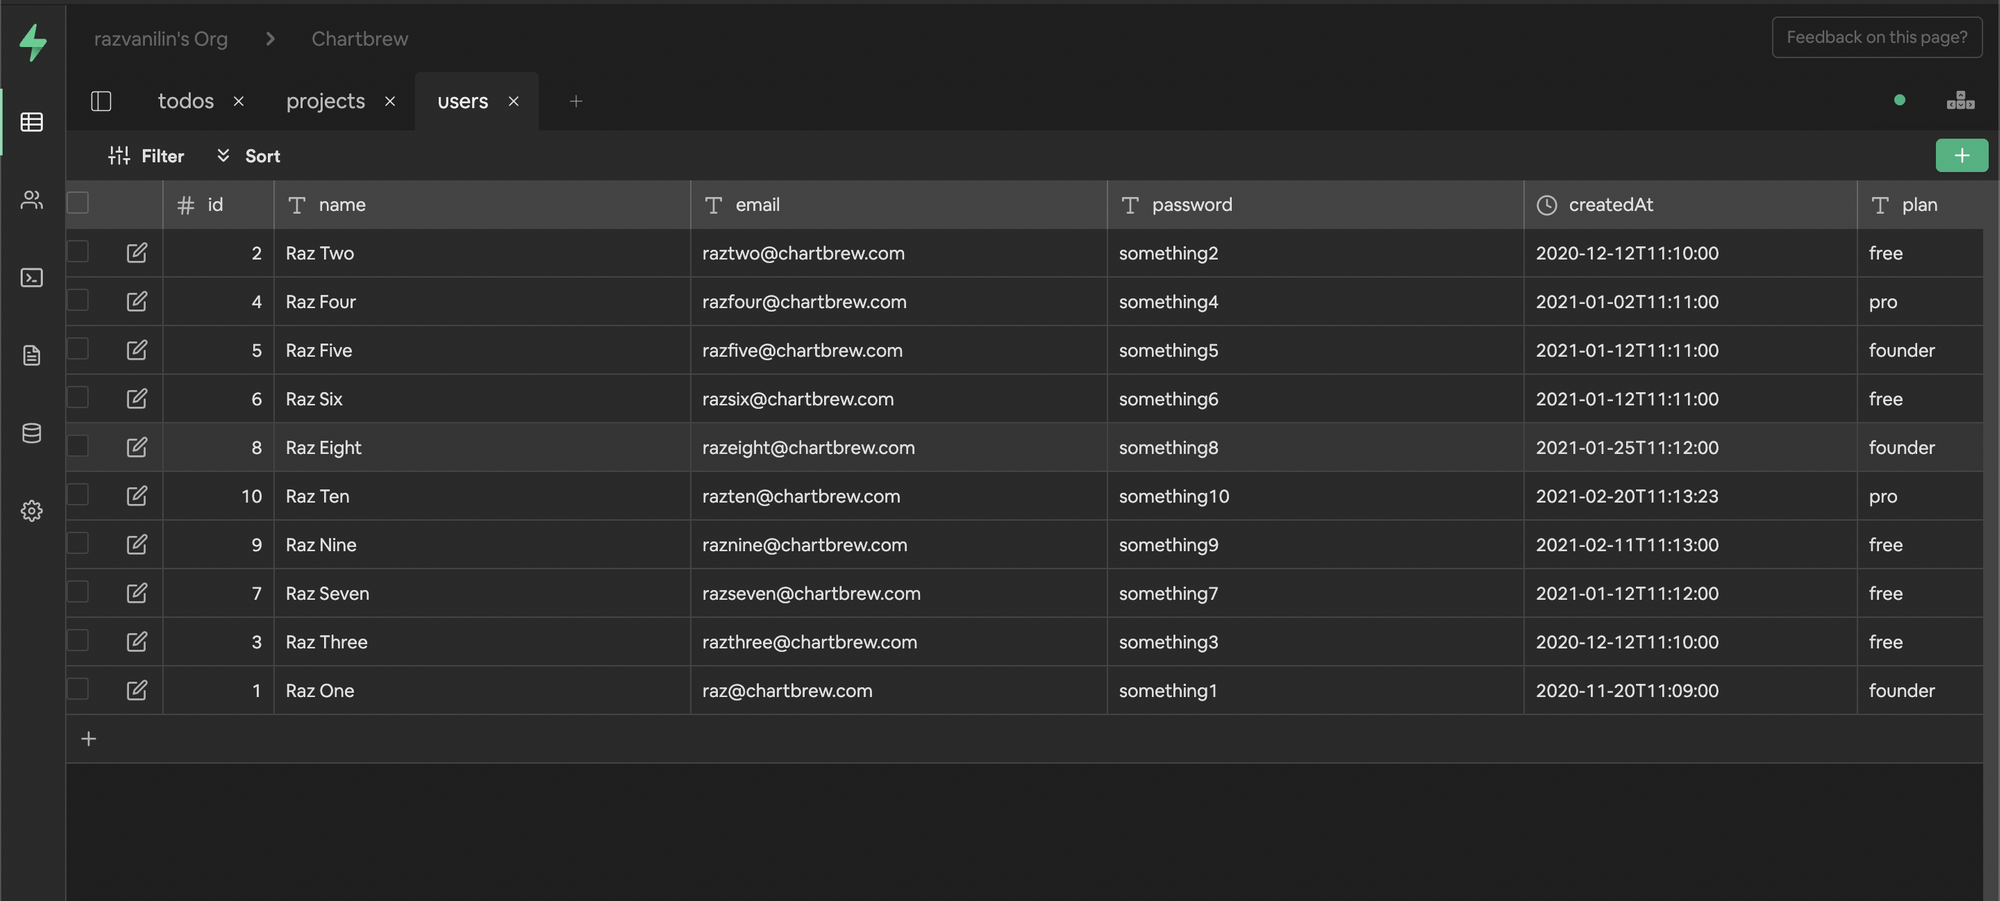Click the breadcrumb chevron after razvanilin's Org
The height and width of the screenshot is (901, 2000).
click(270, 39)
